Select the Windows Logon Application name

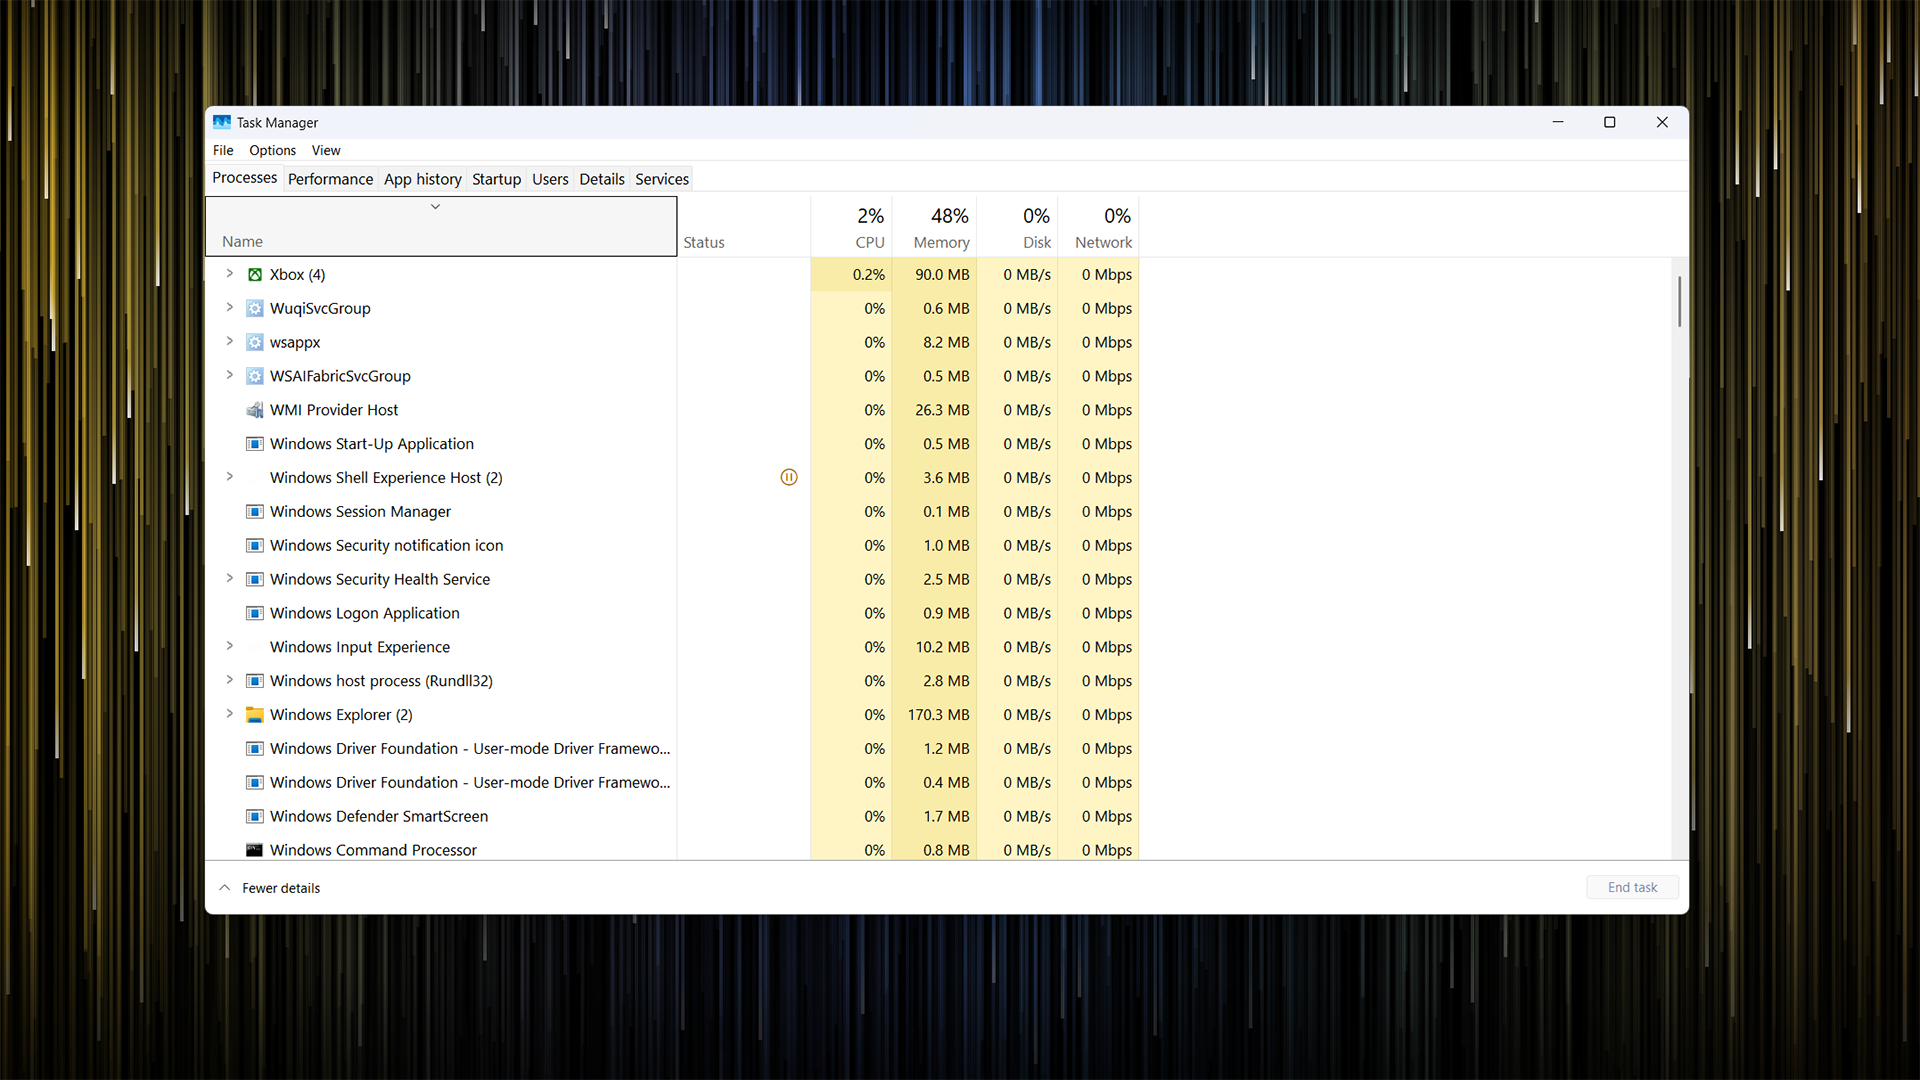365,613
